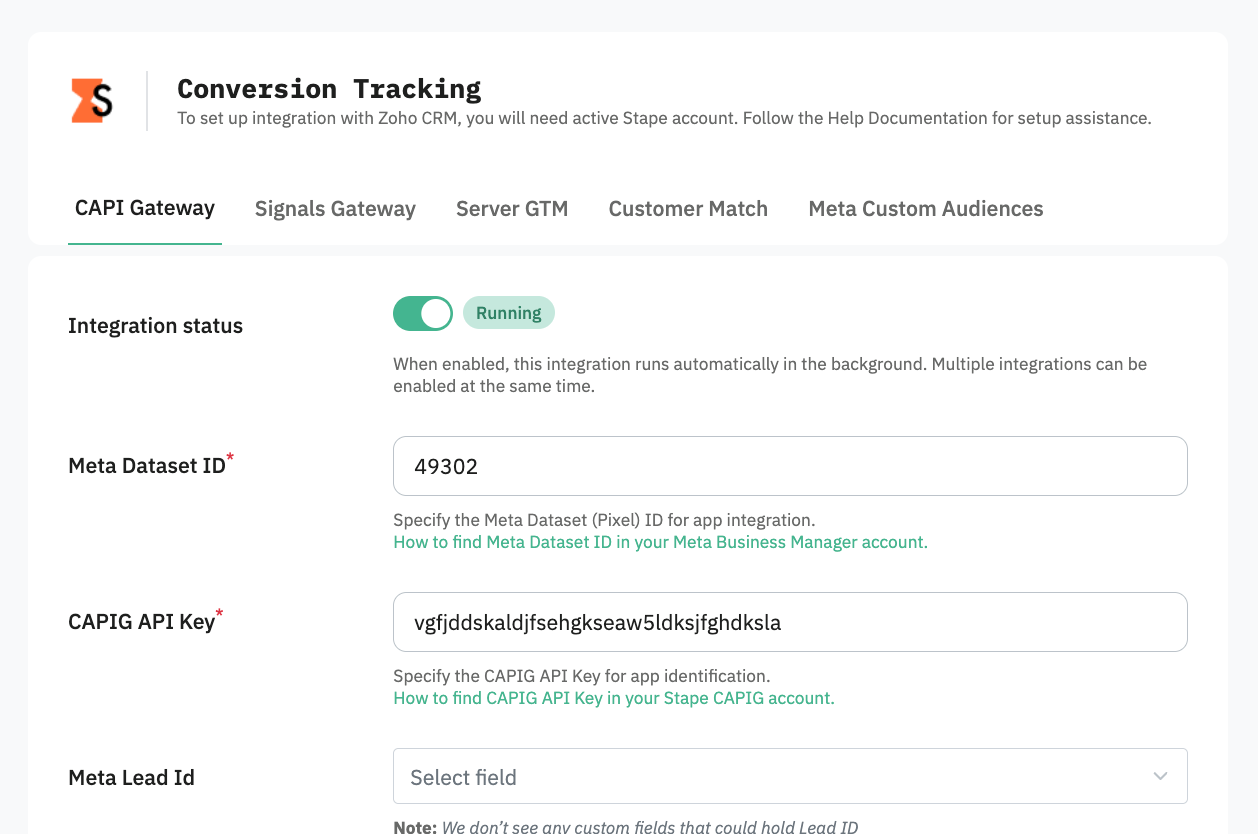Image resolution: width=1258 pixels, height=834 pixels.
Task: Open the How to find CAPIG API Key link
Action: 614,698
